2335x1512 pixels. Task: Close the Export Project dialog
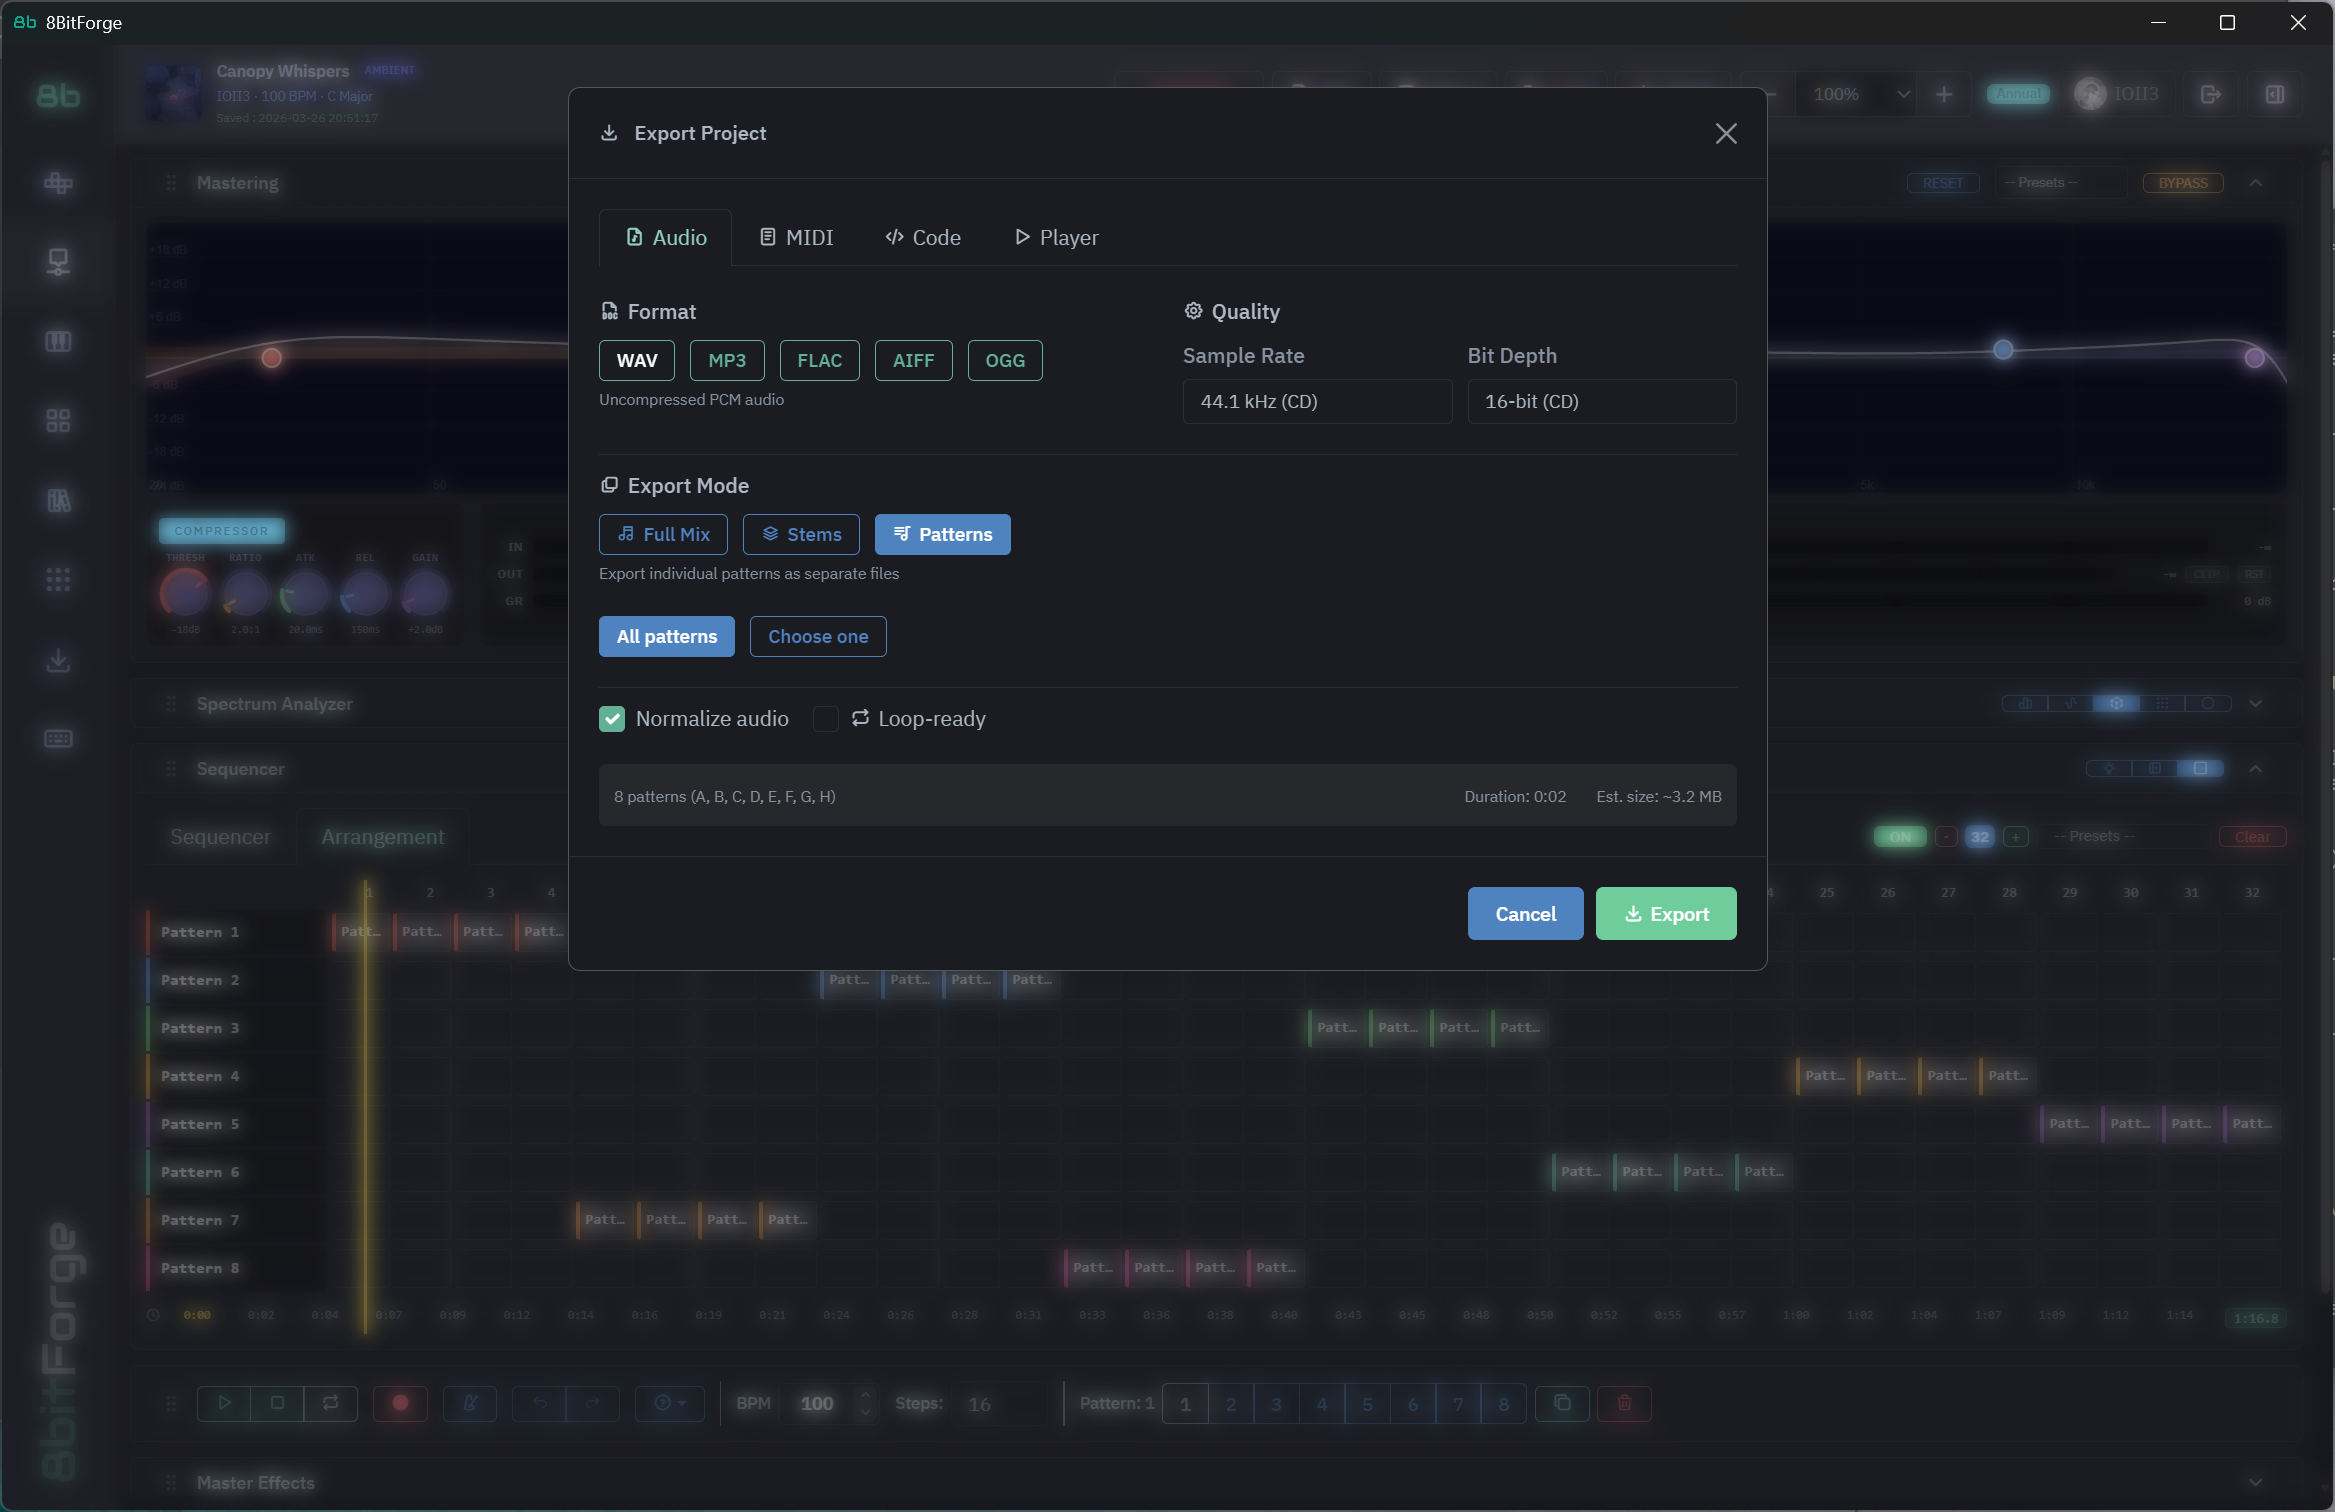1725,133
